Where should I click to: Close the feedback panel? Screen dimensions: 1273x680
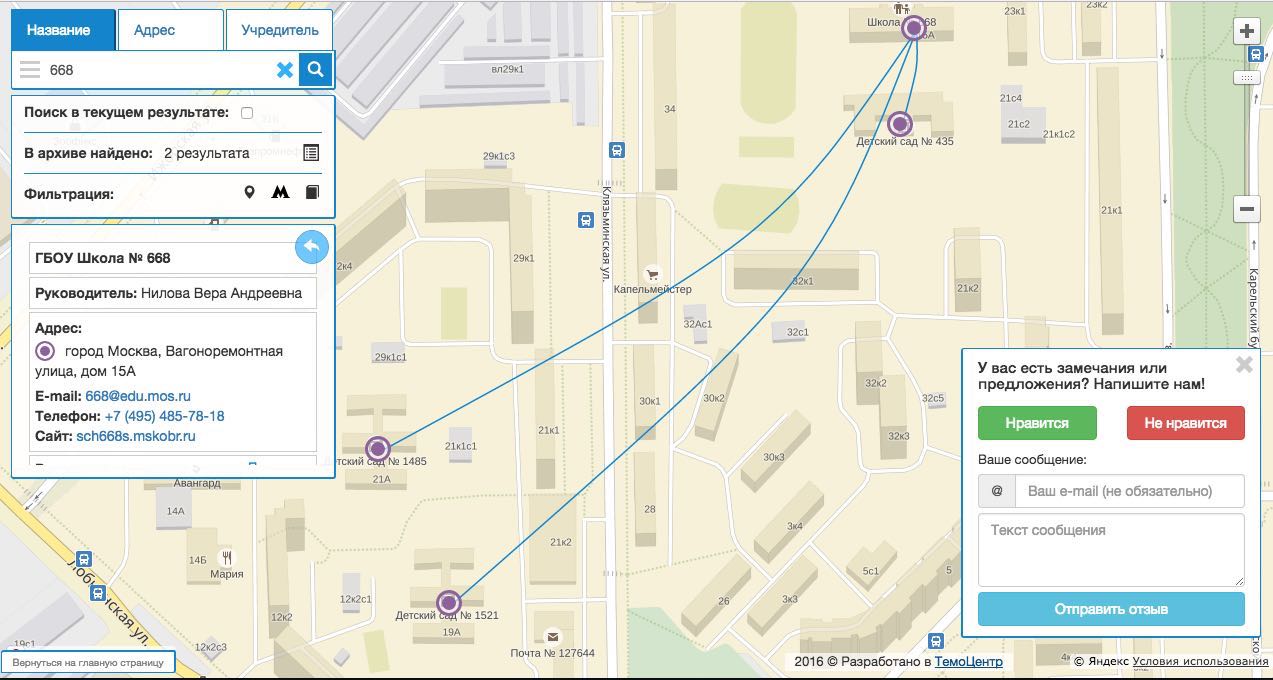click(1244, 364)
